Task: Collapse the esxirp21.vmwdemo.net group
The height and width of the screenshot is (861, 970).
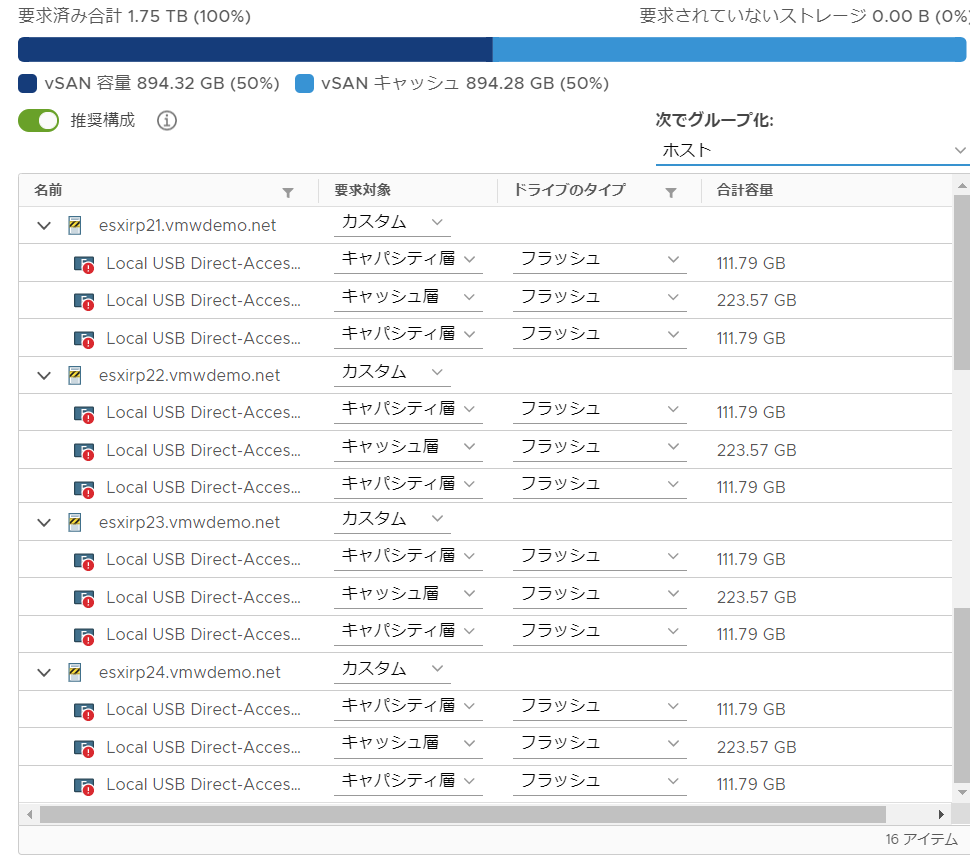Action: 43,226
